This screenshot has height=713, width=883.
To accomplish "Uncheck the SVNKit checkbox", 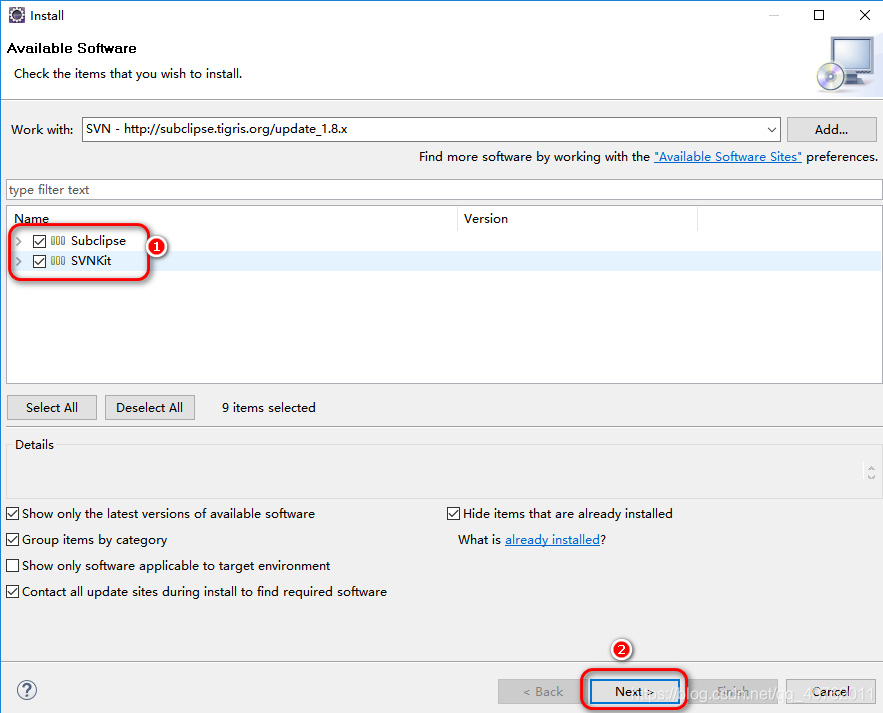I will (39, 261).
